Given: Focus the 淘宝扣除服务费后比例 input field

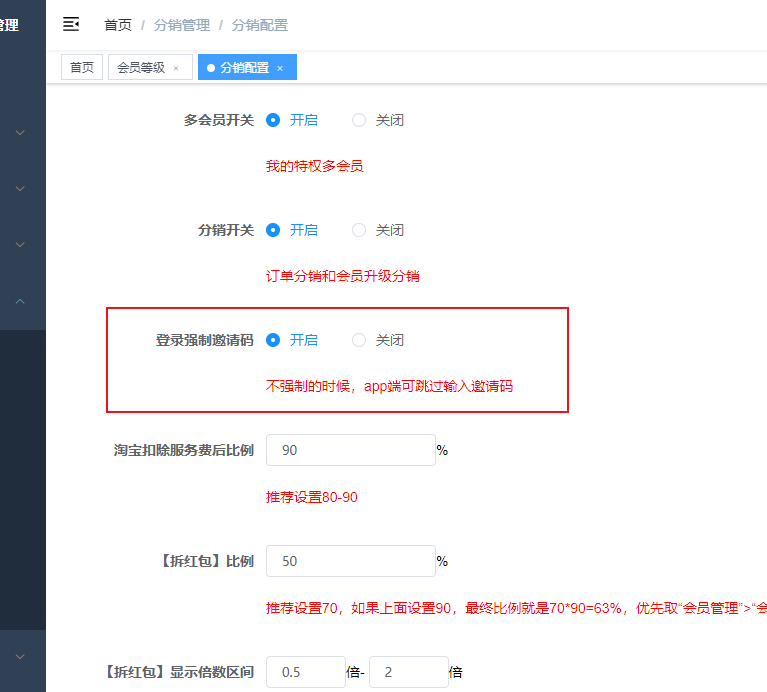Looking at the screenshot, I should click(x=350, y=450).
